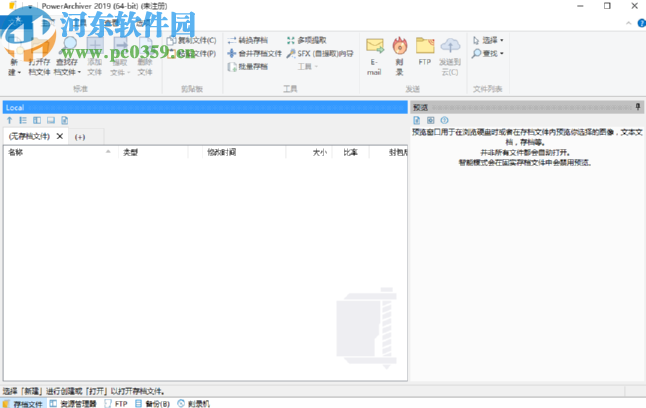Click the info circle icon in 预览 toolbar
646x408 pixels.
pyautogui.click(x=444, y=120)
